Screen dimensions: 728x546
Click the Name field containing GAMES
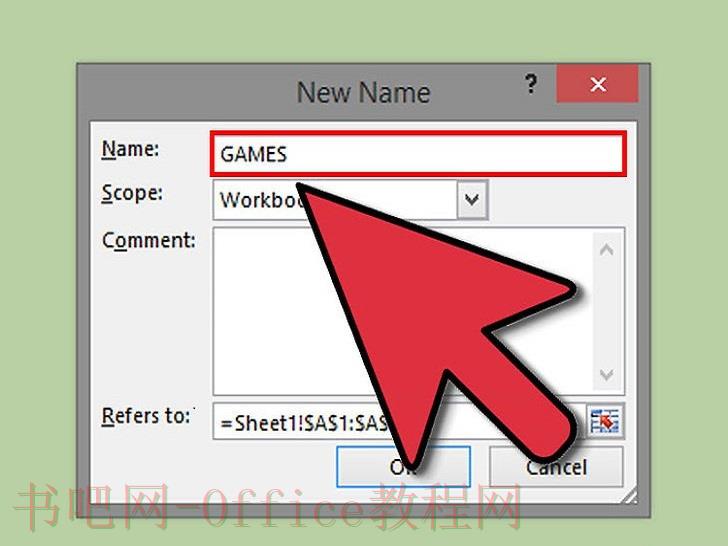[x=418, y=154]
